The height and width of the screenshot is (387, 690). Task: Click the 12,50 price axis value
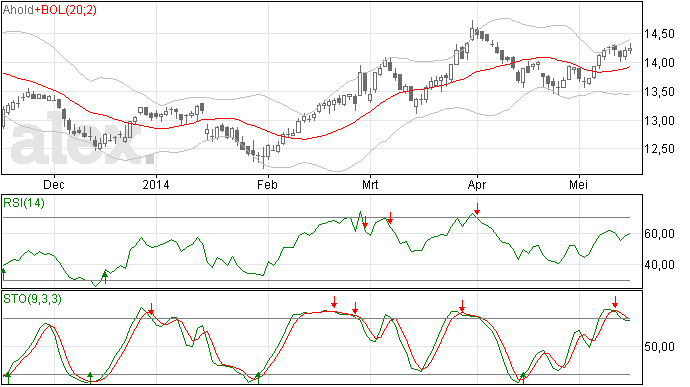pos(659,149)
